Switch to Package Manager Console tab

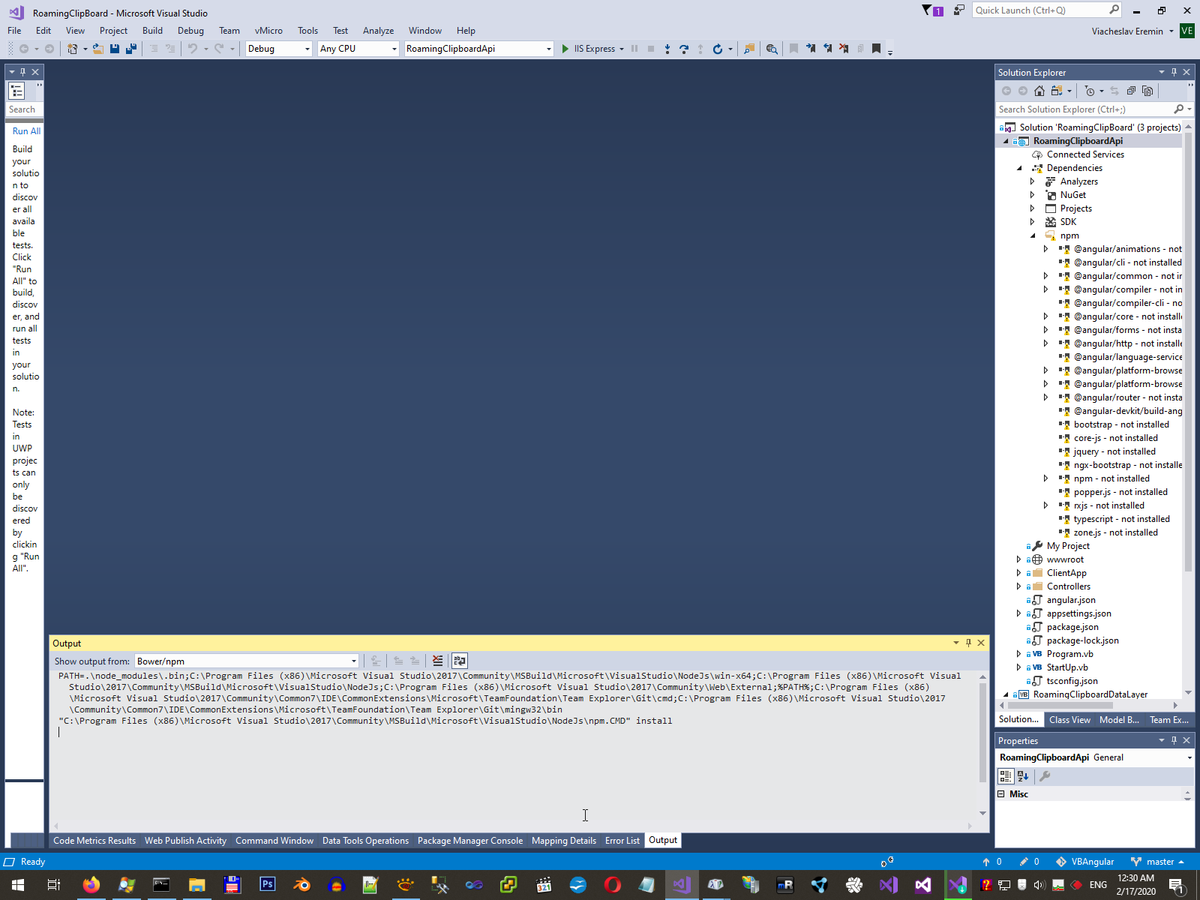click(x=470, y=841)
